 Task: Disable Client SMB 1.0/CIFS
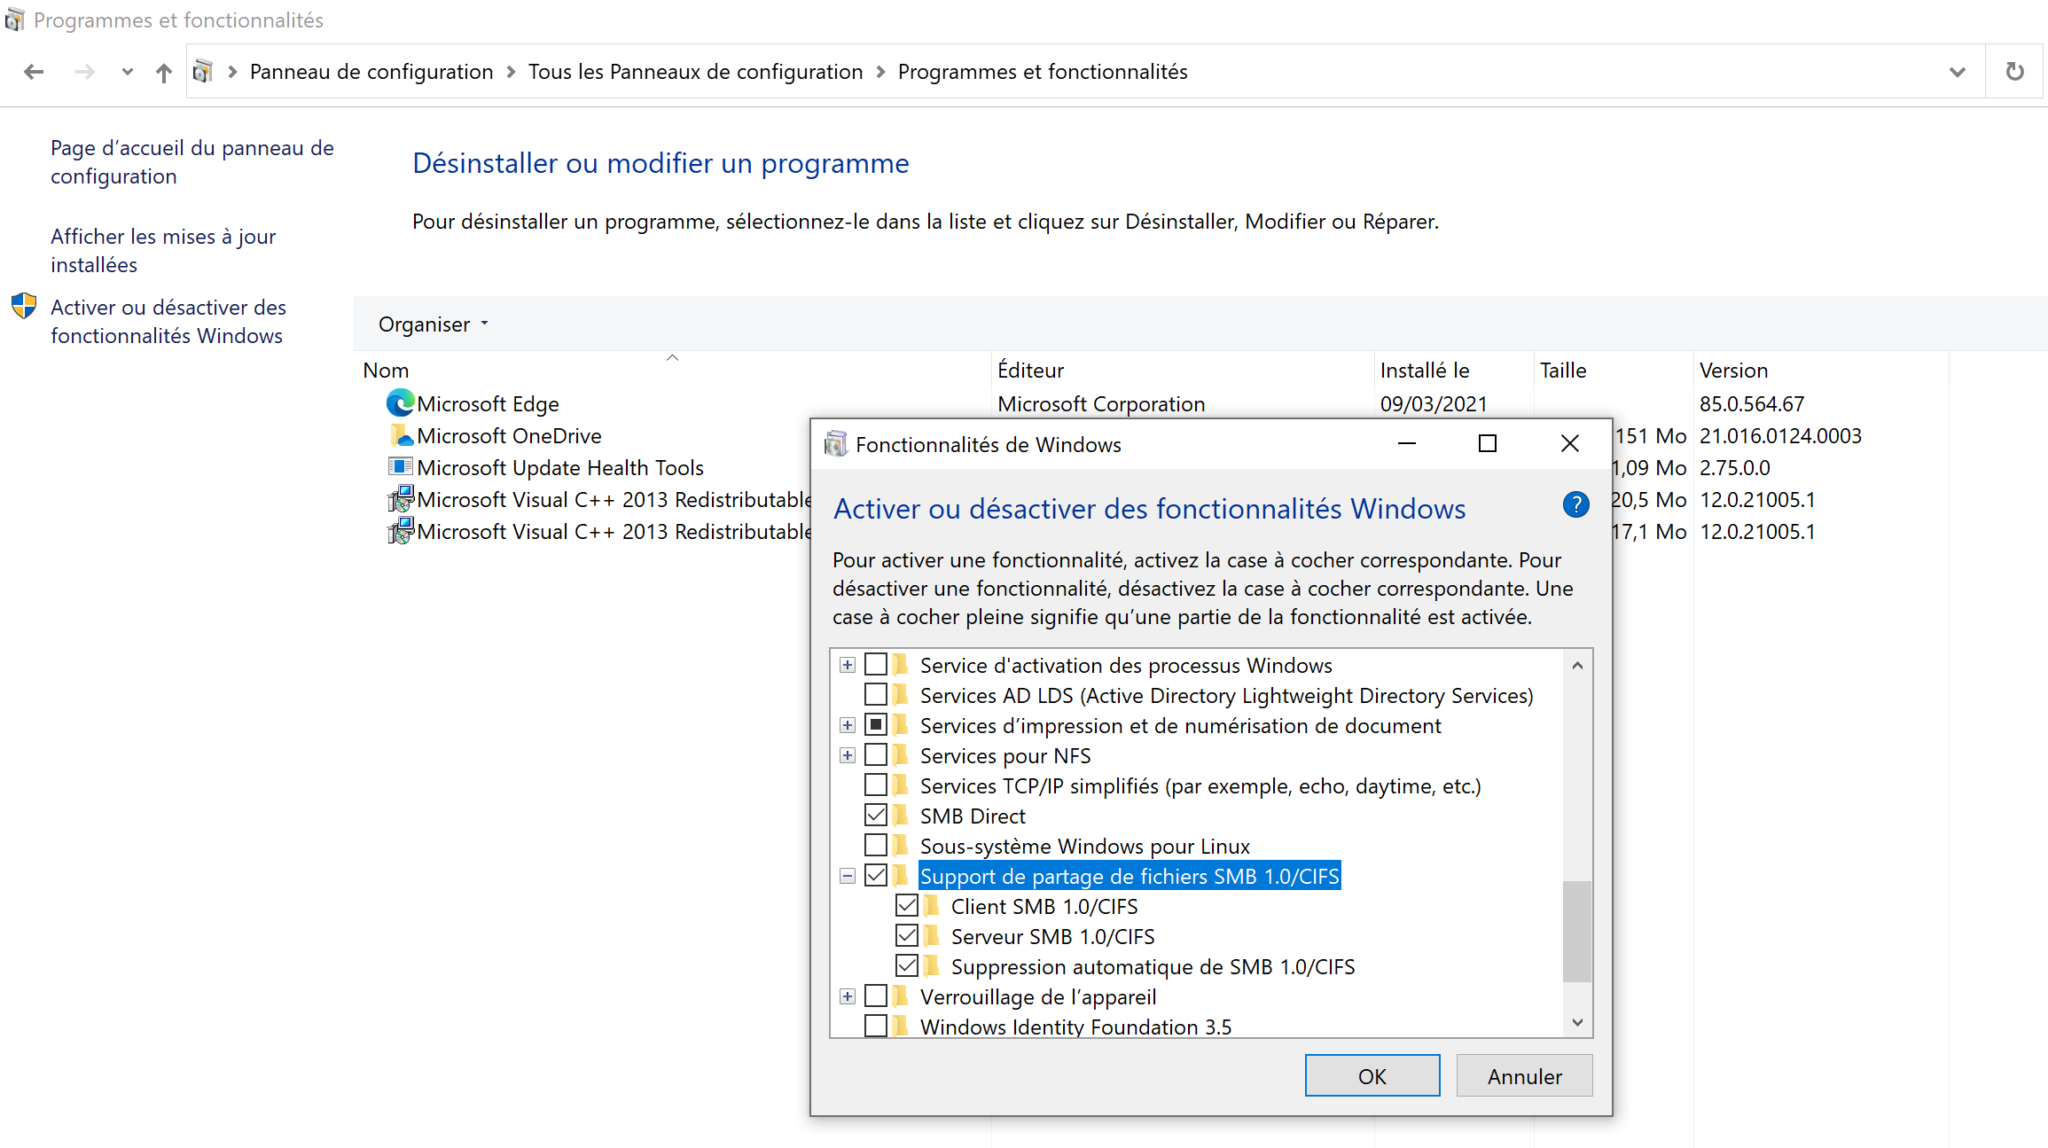[x=907, y=905]
